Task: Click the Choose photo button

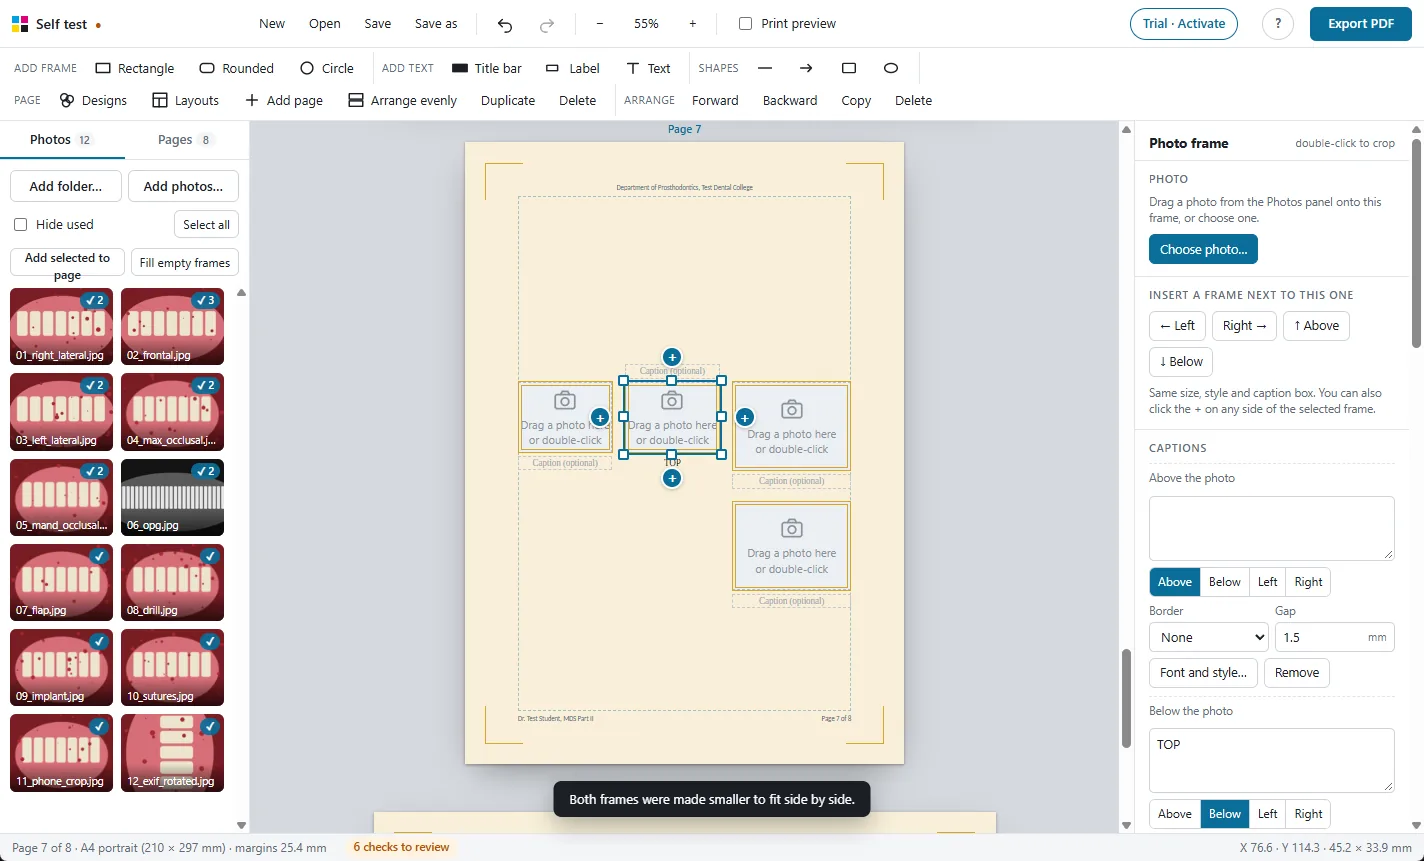Action: tap(1203, 249)
